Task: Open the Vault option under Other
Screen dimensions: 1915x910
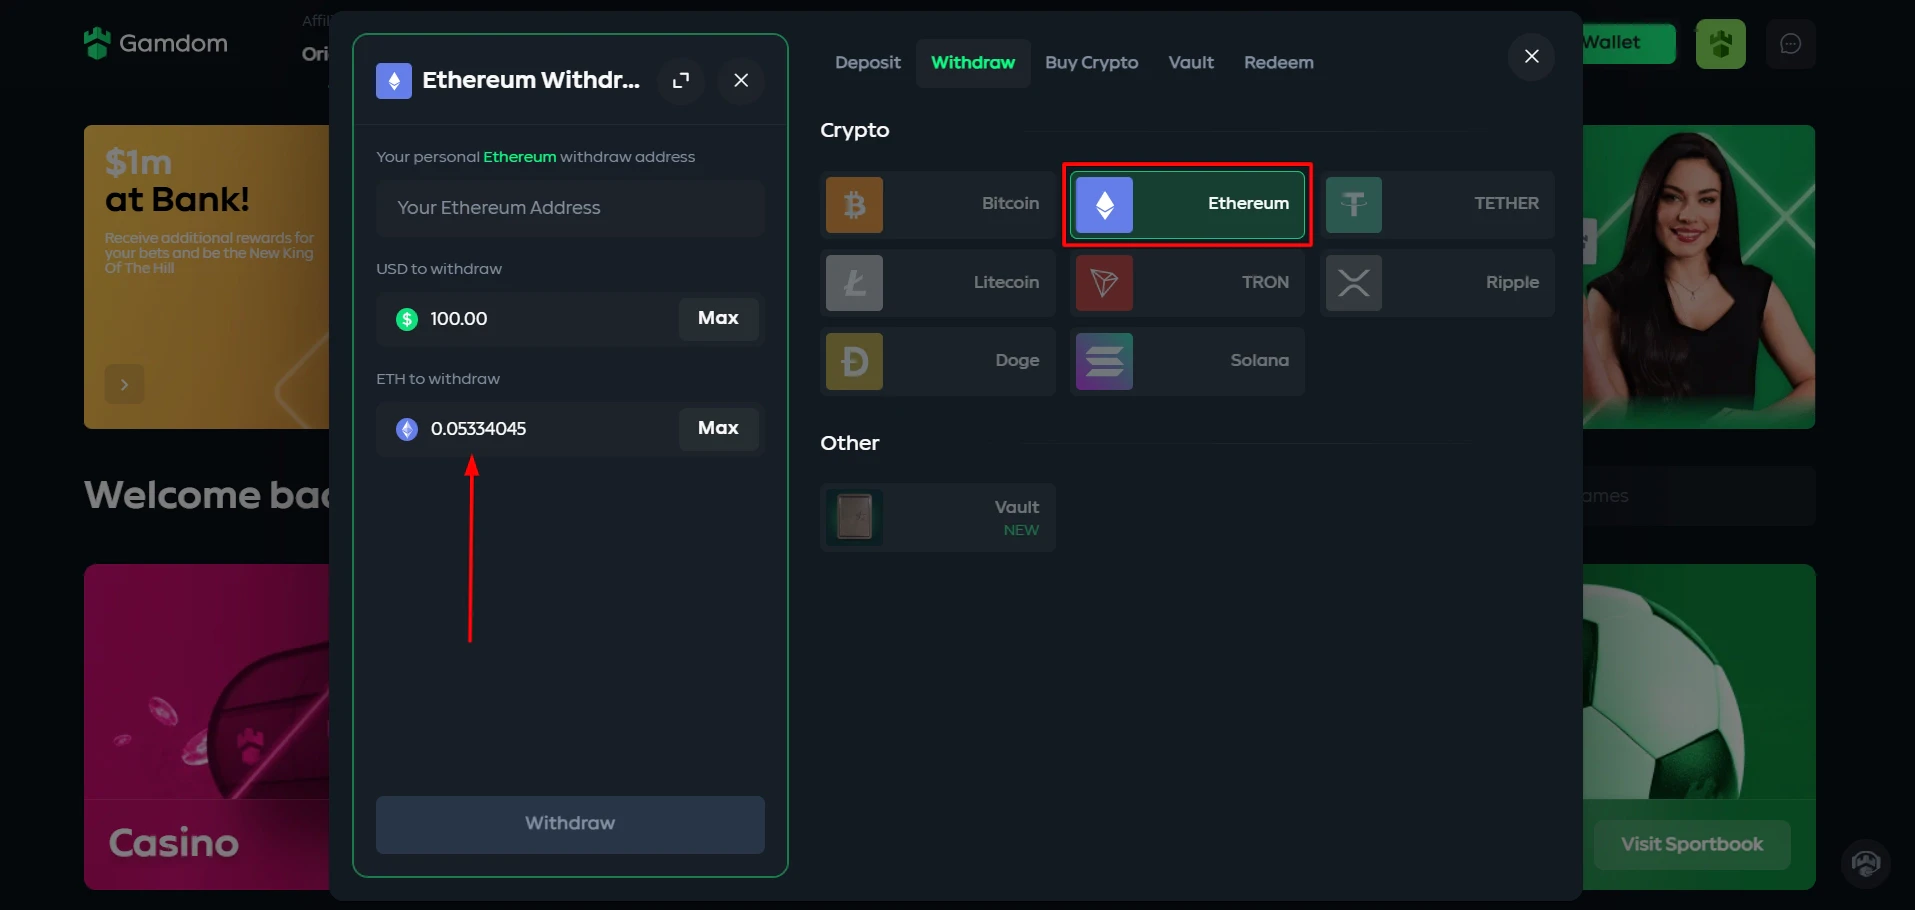Action: [937, 517]
